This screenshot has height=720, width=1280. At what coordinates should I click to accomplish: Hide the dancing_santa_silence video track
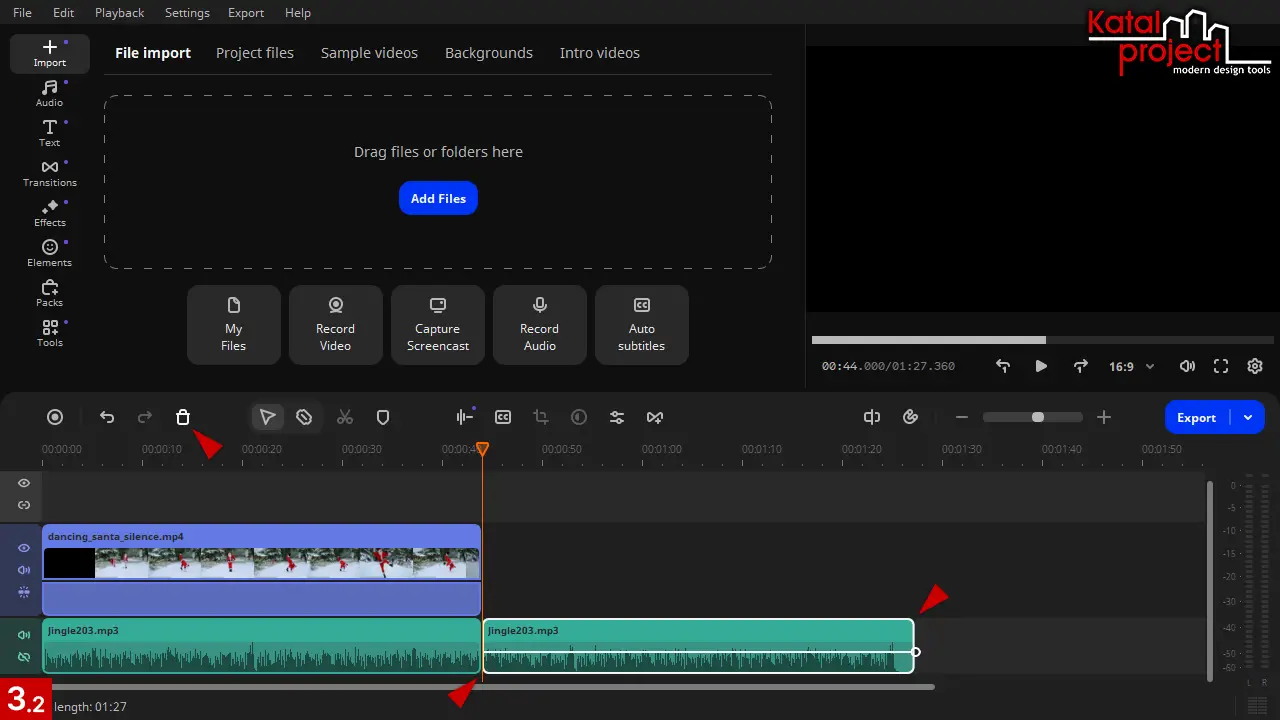pyautogui.click(x=24, y=548)
